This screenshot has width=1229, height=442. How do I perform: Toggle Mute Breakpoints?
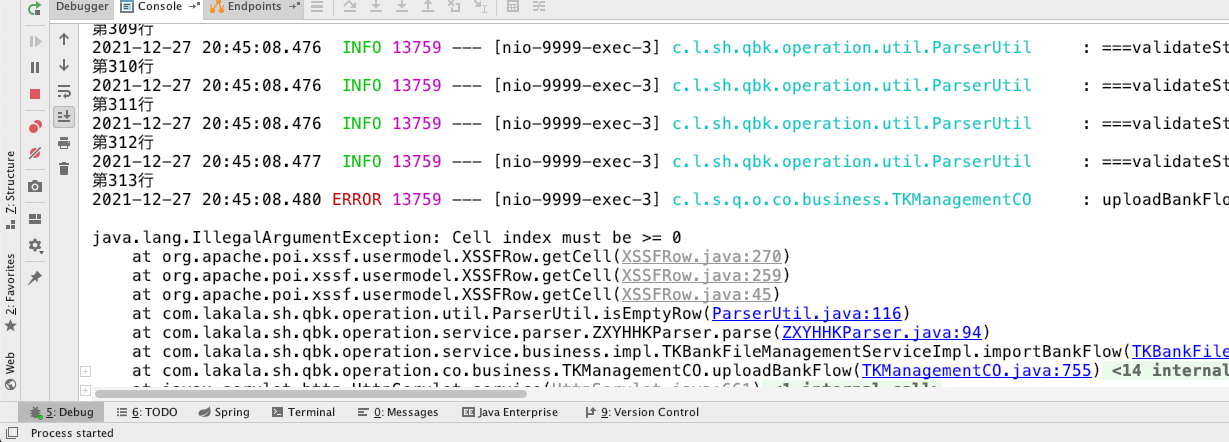click(35, 153)
